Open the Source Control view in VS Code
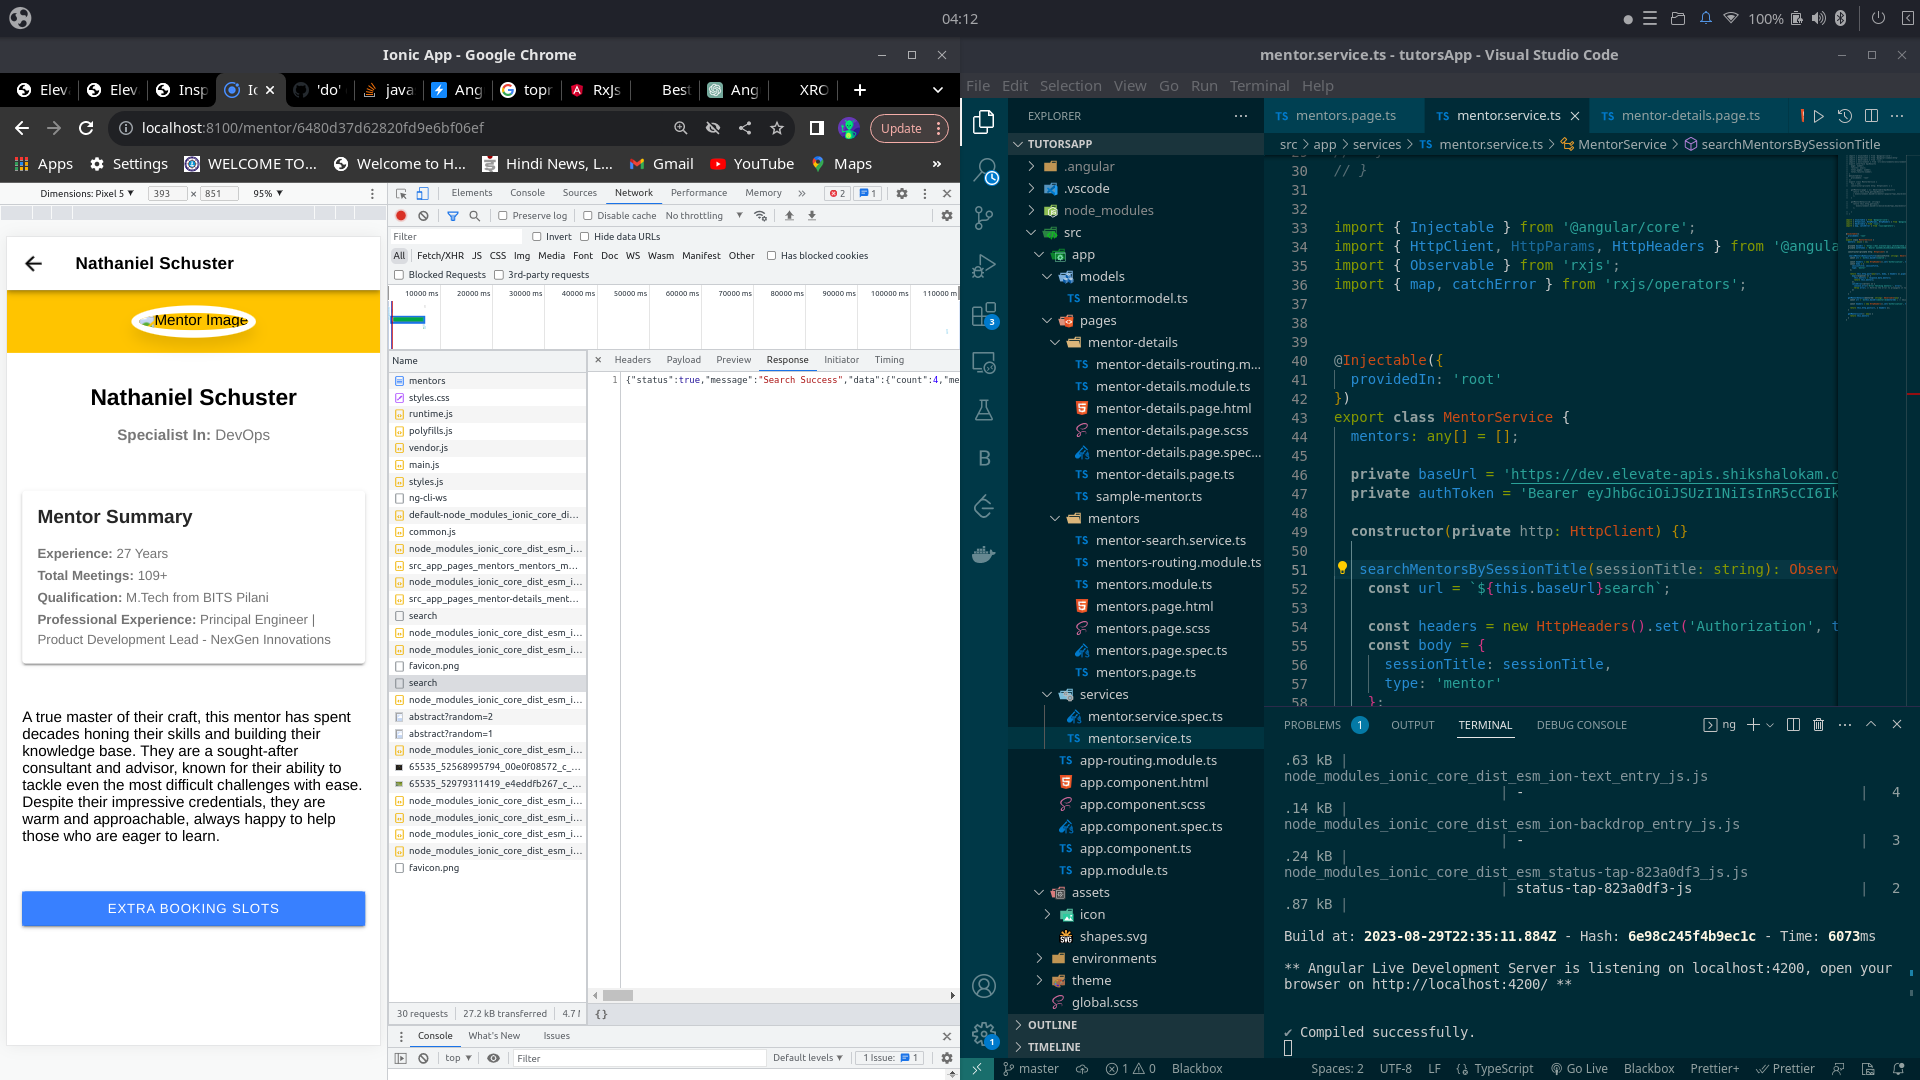 pos(984,218)
